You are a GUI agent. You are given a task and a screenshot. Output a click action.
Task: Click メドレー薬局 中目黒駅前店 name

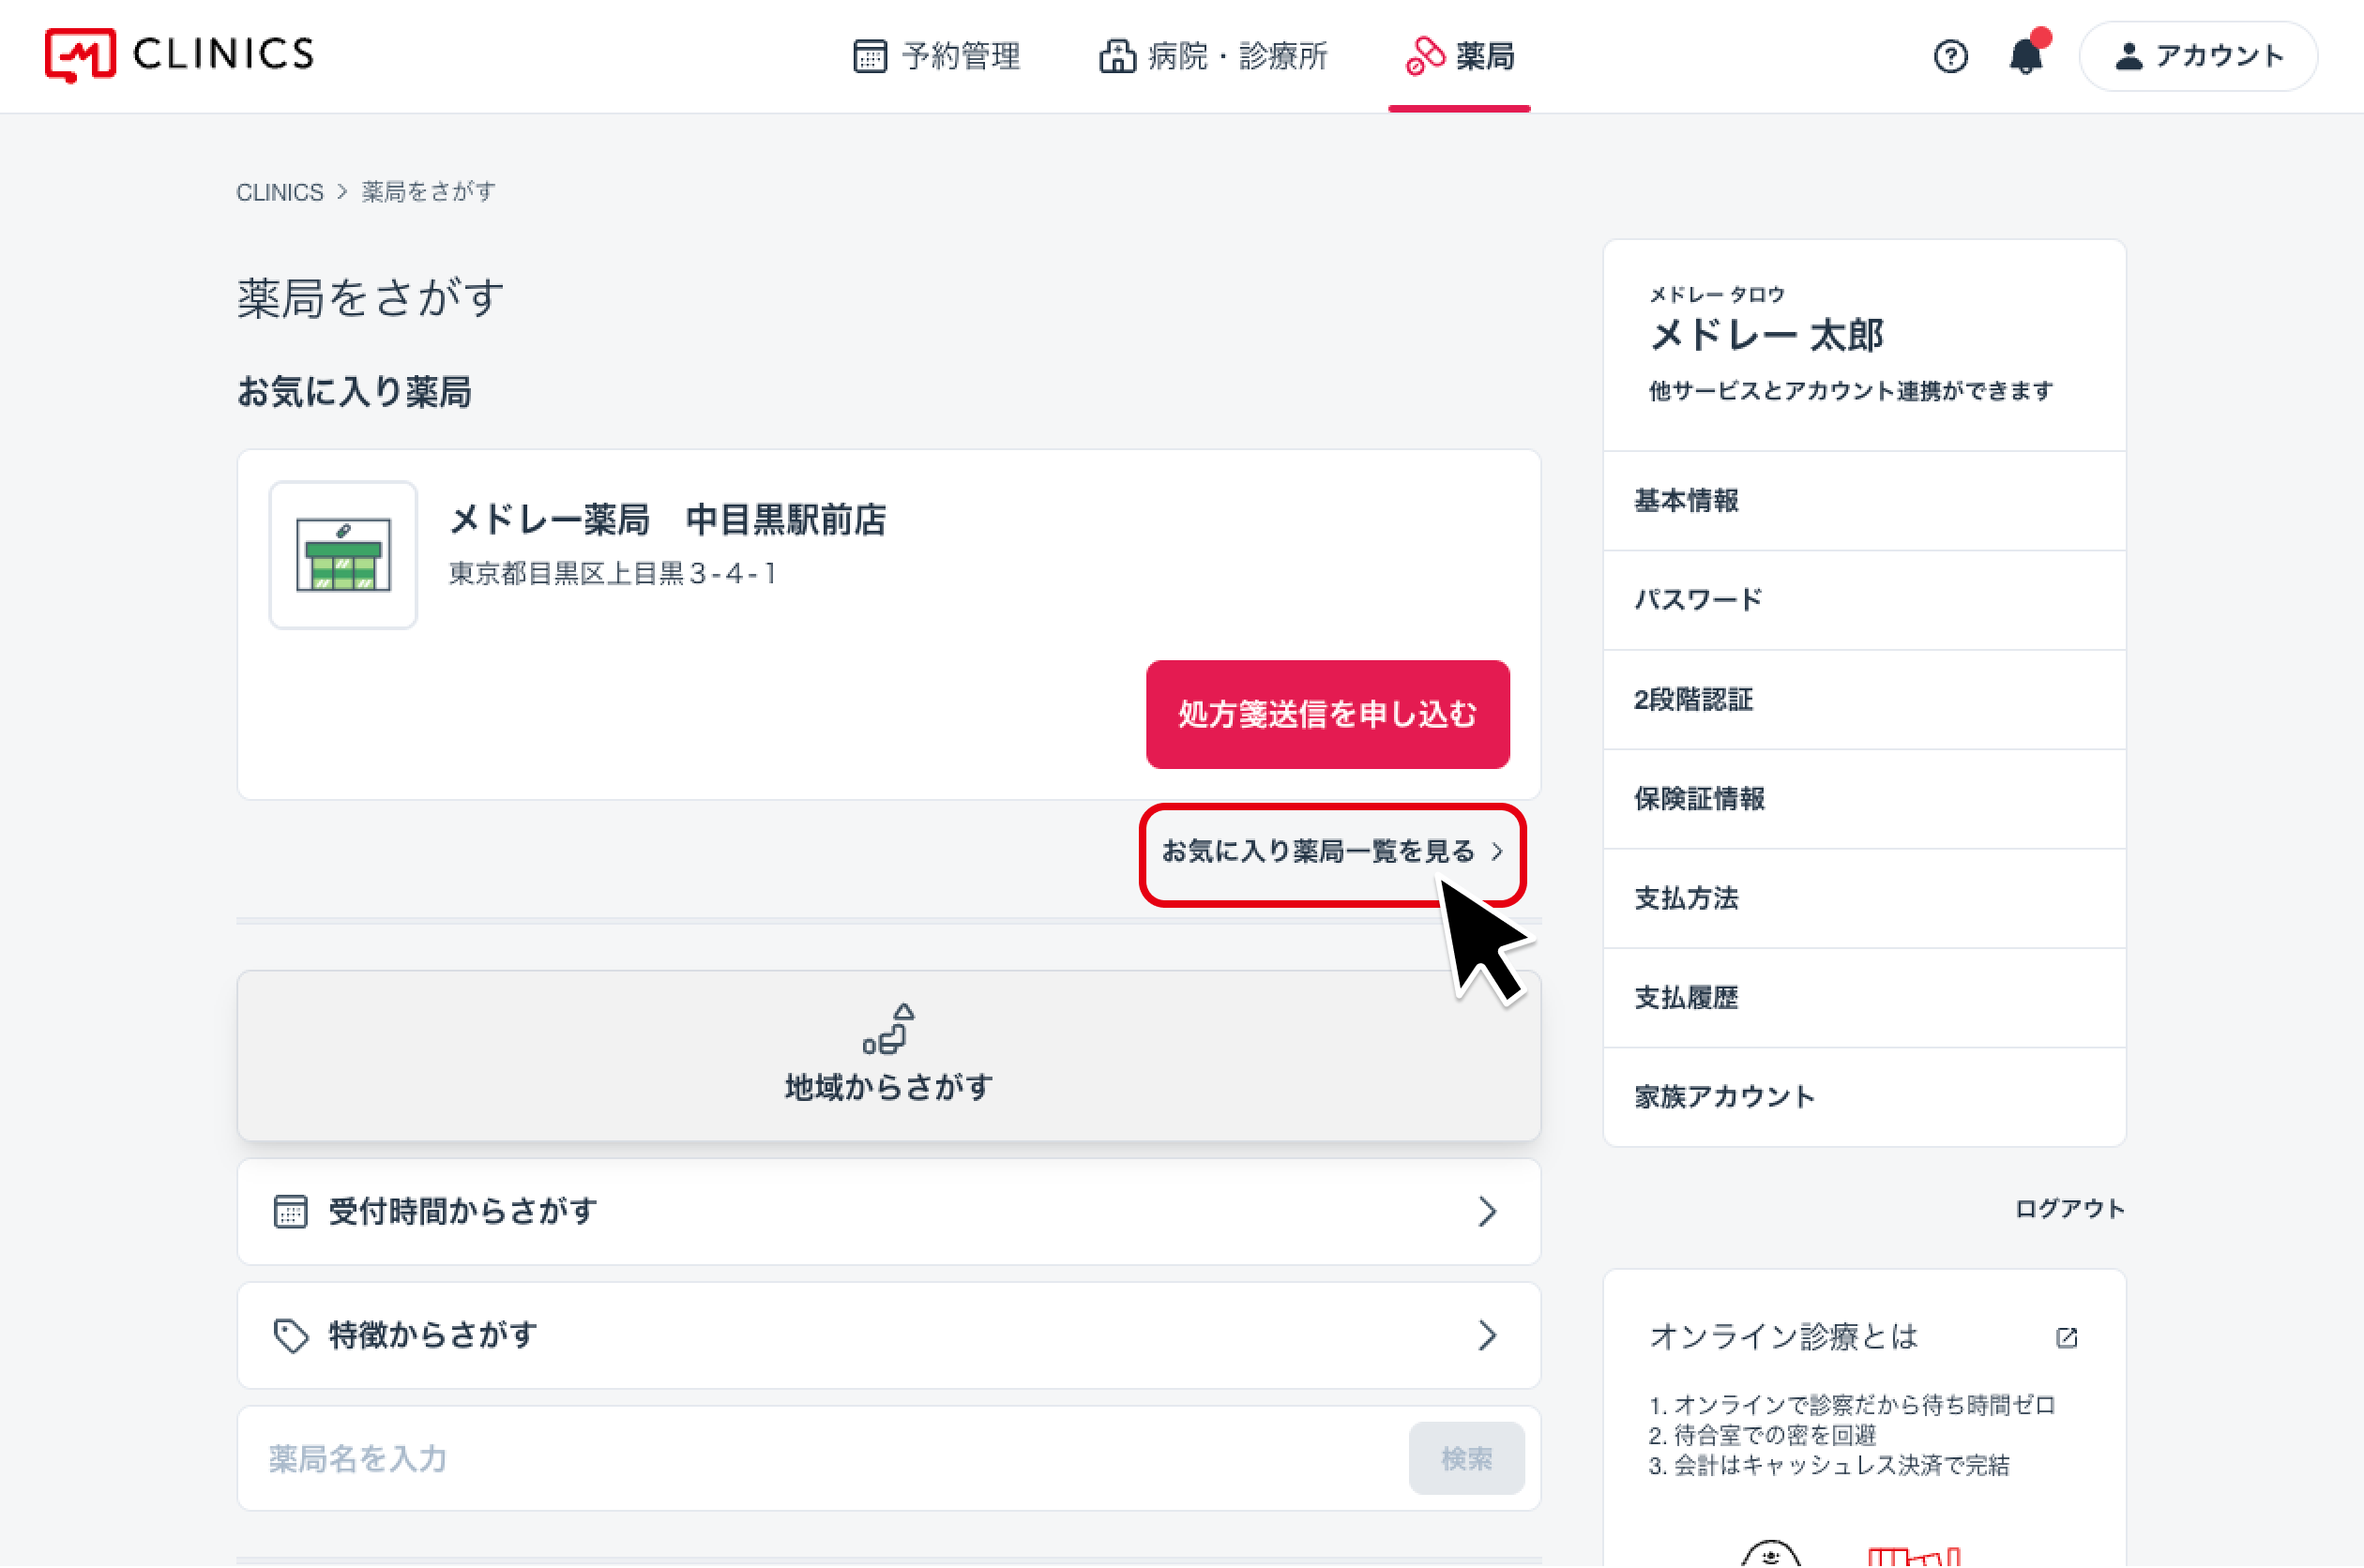(x=667, y=520)
